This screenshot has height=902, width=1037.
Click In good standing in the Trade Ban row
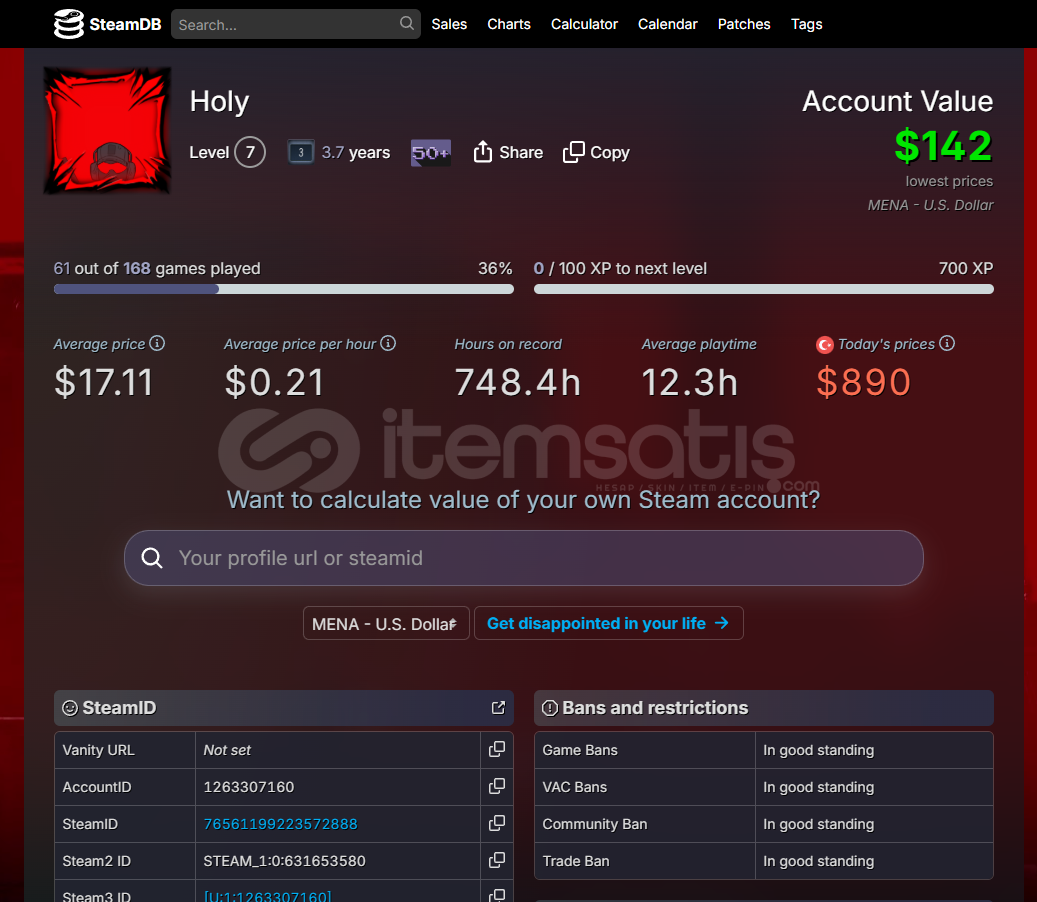(x=818, y=861)
